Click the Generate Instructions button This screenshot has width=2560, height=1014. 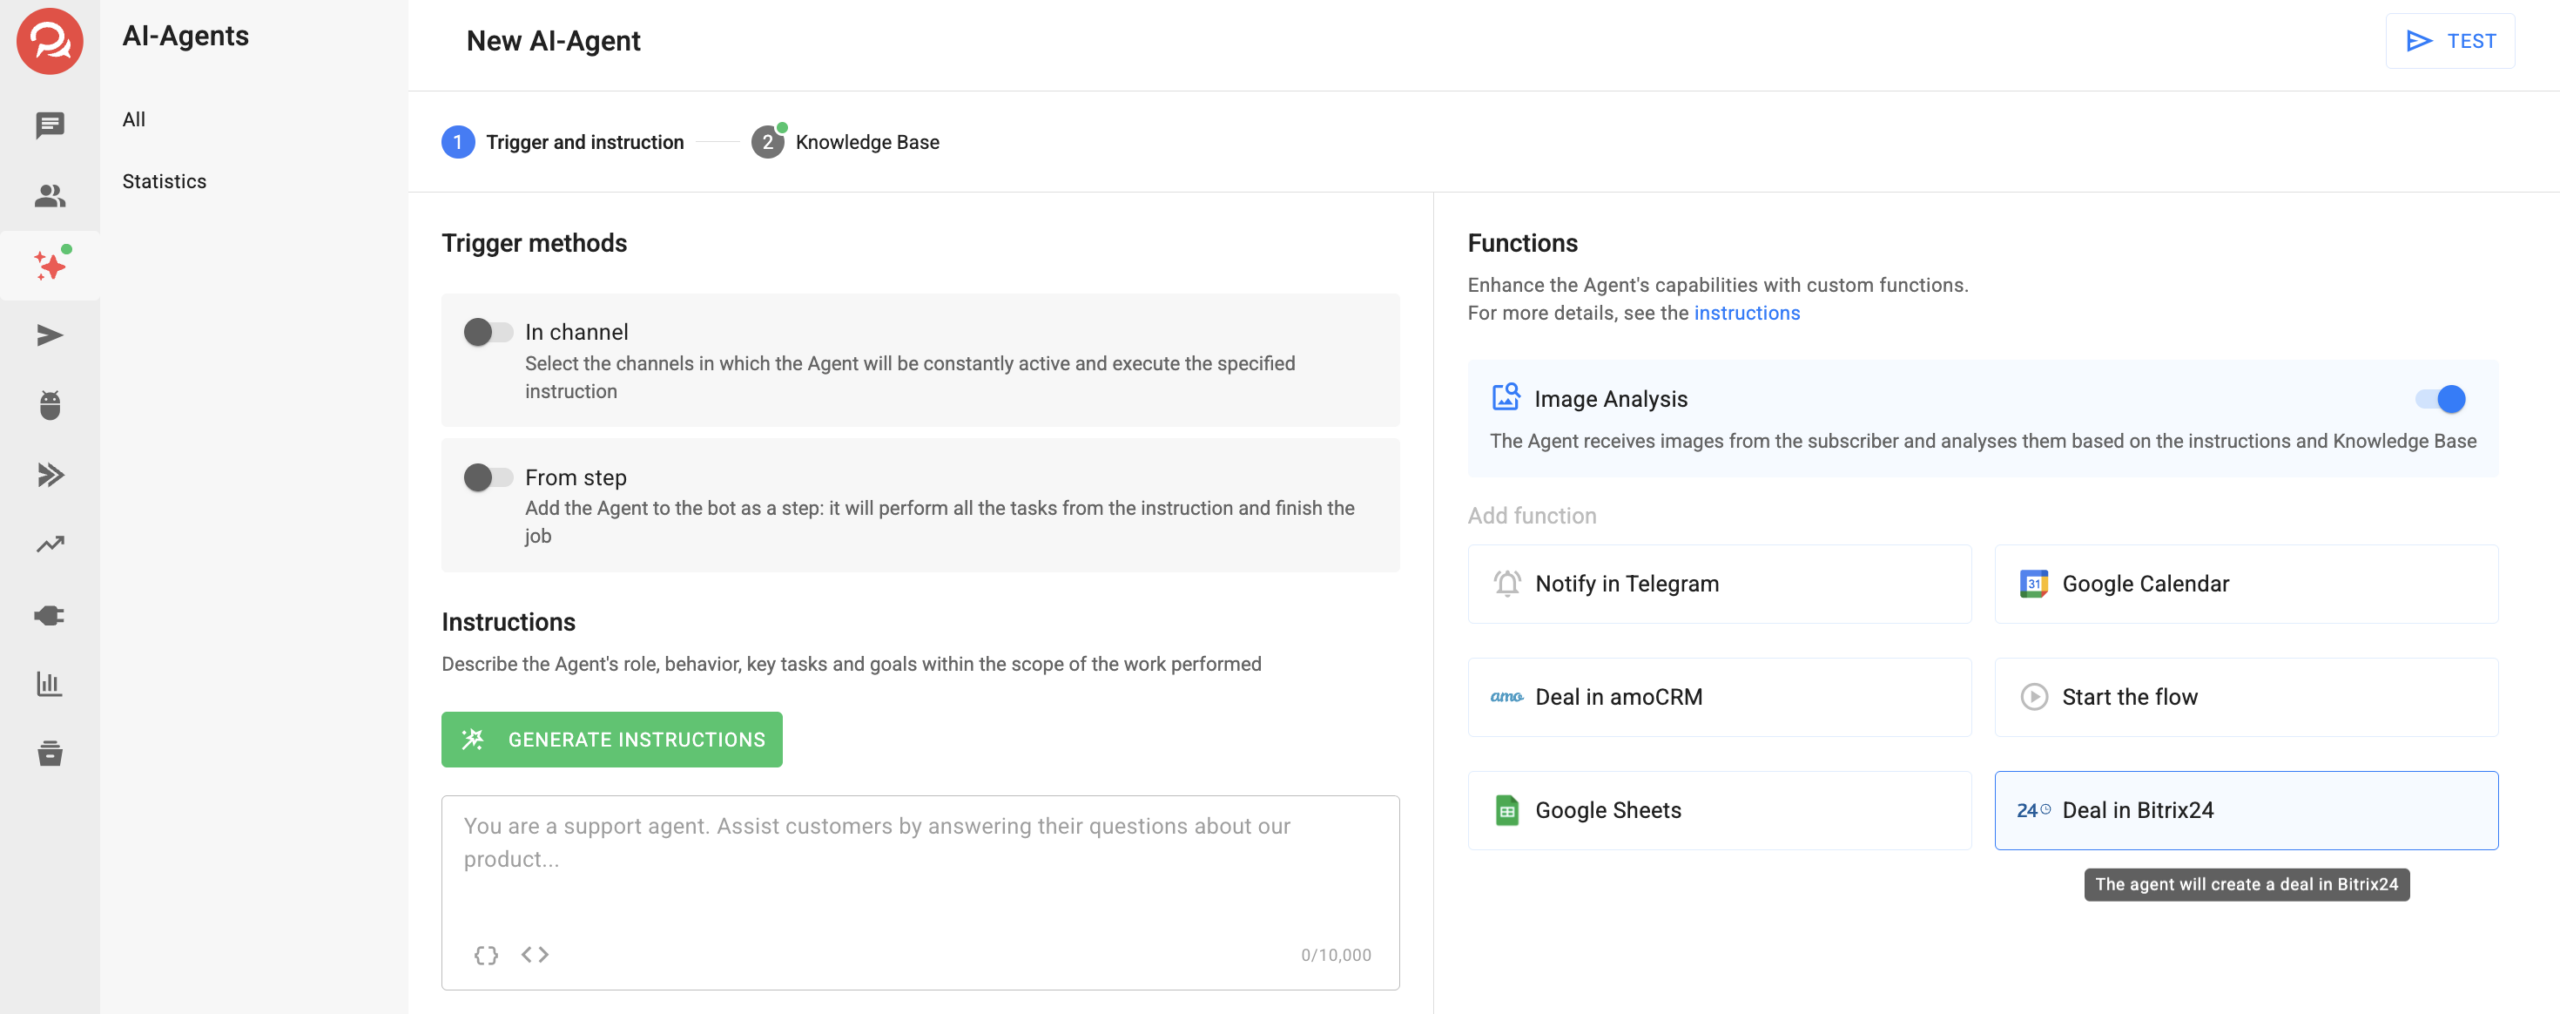(612, 740)
